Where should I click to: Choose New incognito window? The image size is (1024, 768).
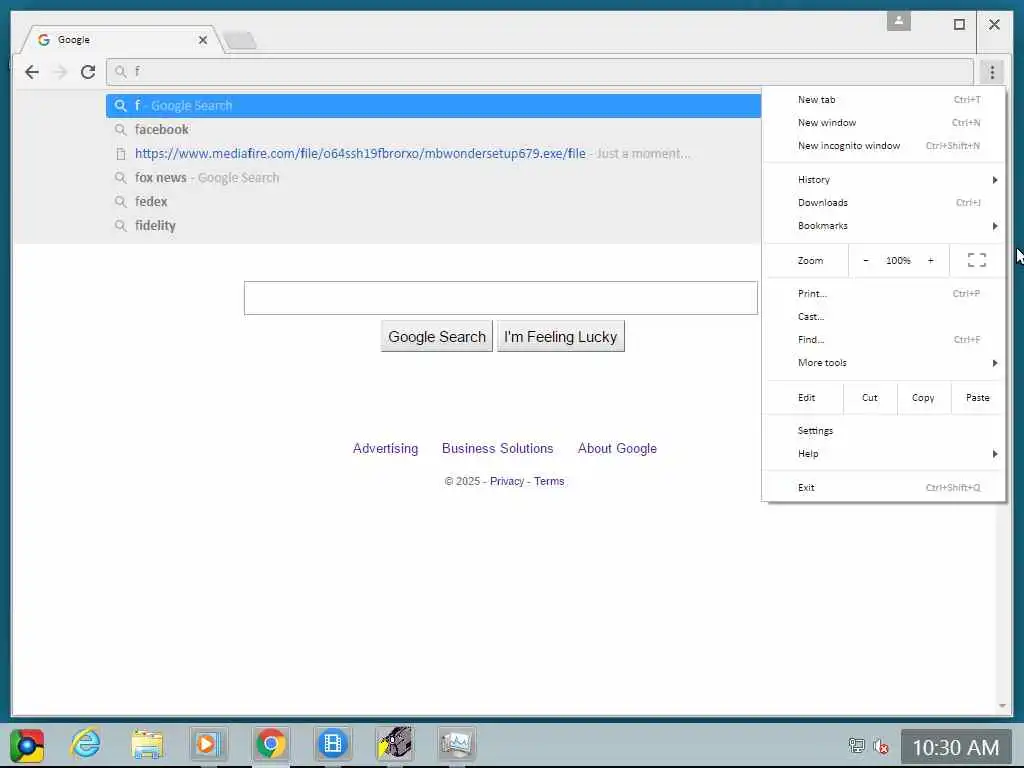[x=884, y=146]
